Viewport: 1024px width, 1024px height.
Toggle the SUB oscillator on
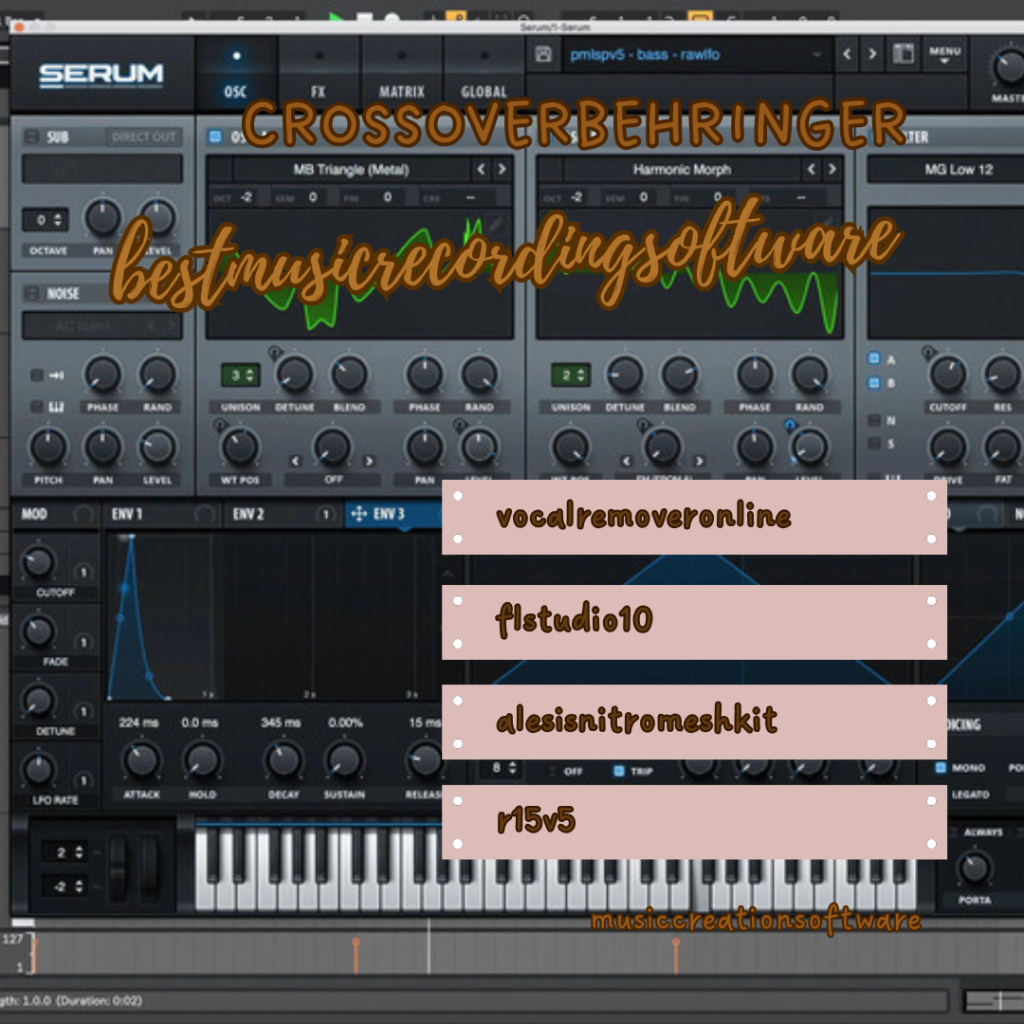(x=31, y=136)
